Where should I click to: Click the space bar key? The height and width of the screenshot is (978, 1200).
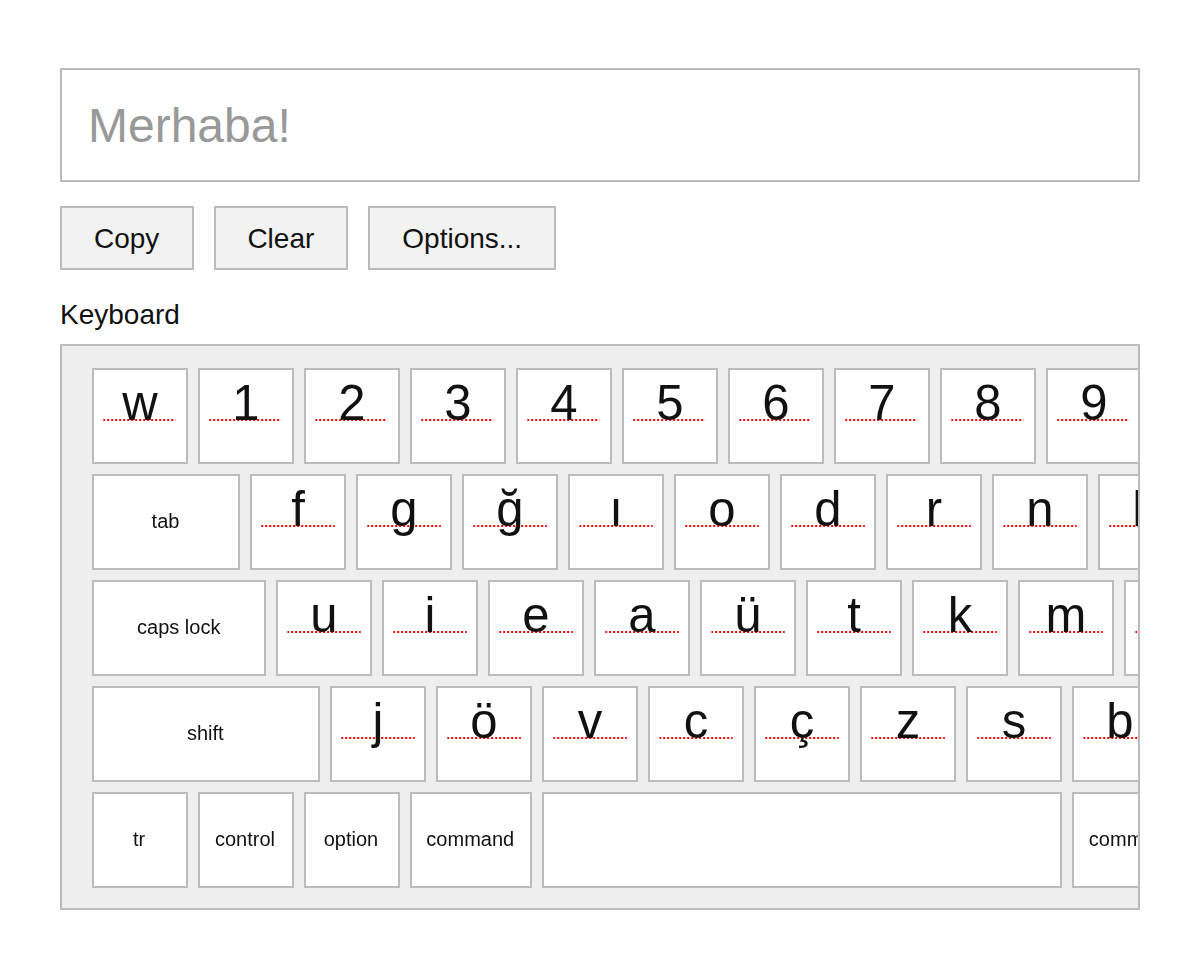(802, 840)
